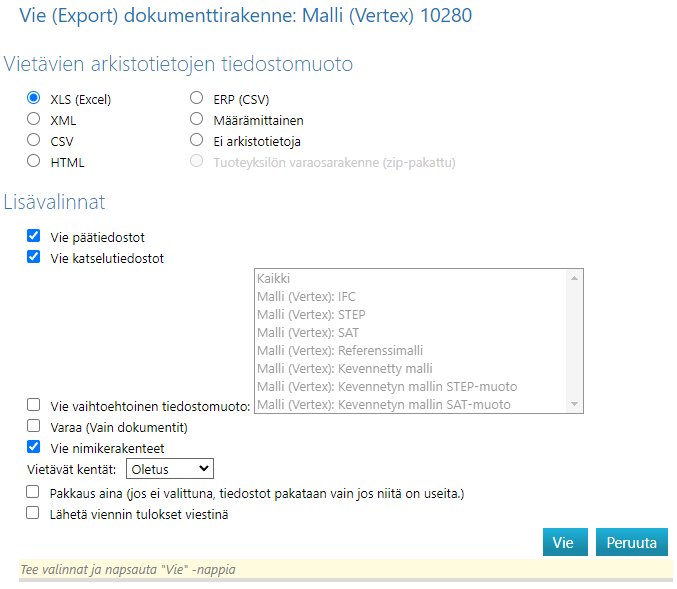Click the list scrollbar up arrow
This screenshot has width=677, height=589.
pos(574,279)
